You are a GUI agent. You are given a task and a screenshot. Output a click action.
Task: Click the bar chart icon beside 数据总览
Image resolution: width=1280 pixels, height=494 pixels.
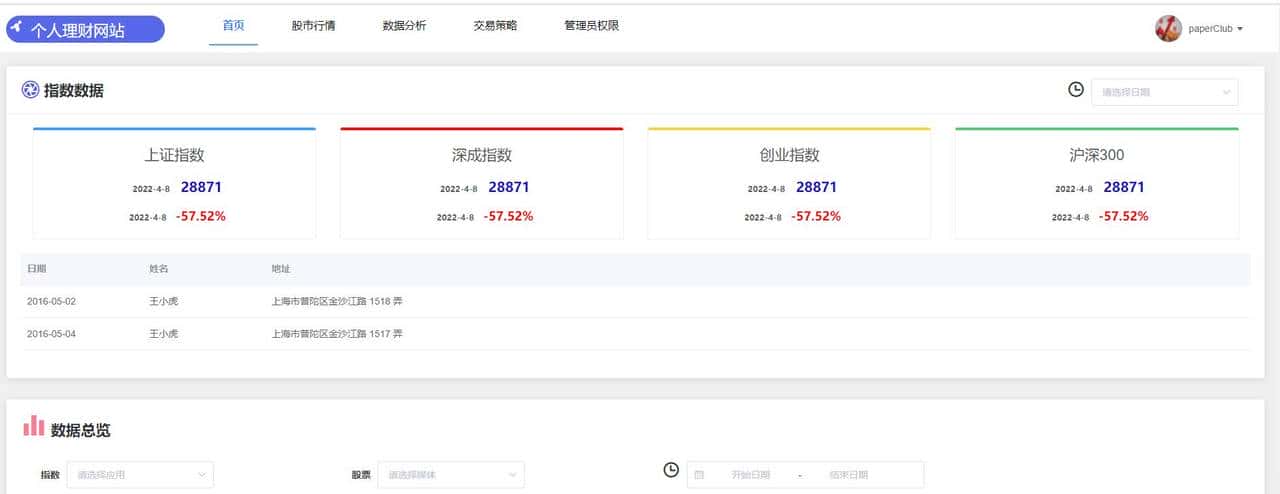pos(34,426)
